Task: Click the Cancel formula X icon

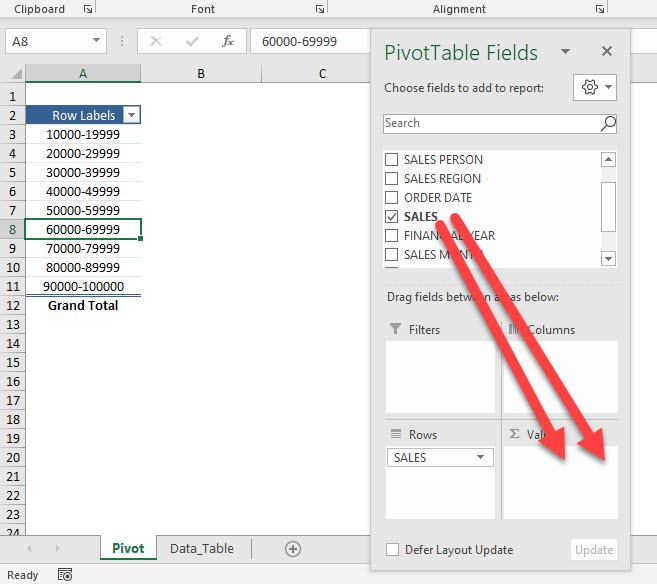Action: 156,41
